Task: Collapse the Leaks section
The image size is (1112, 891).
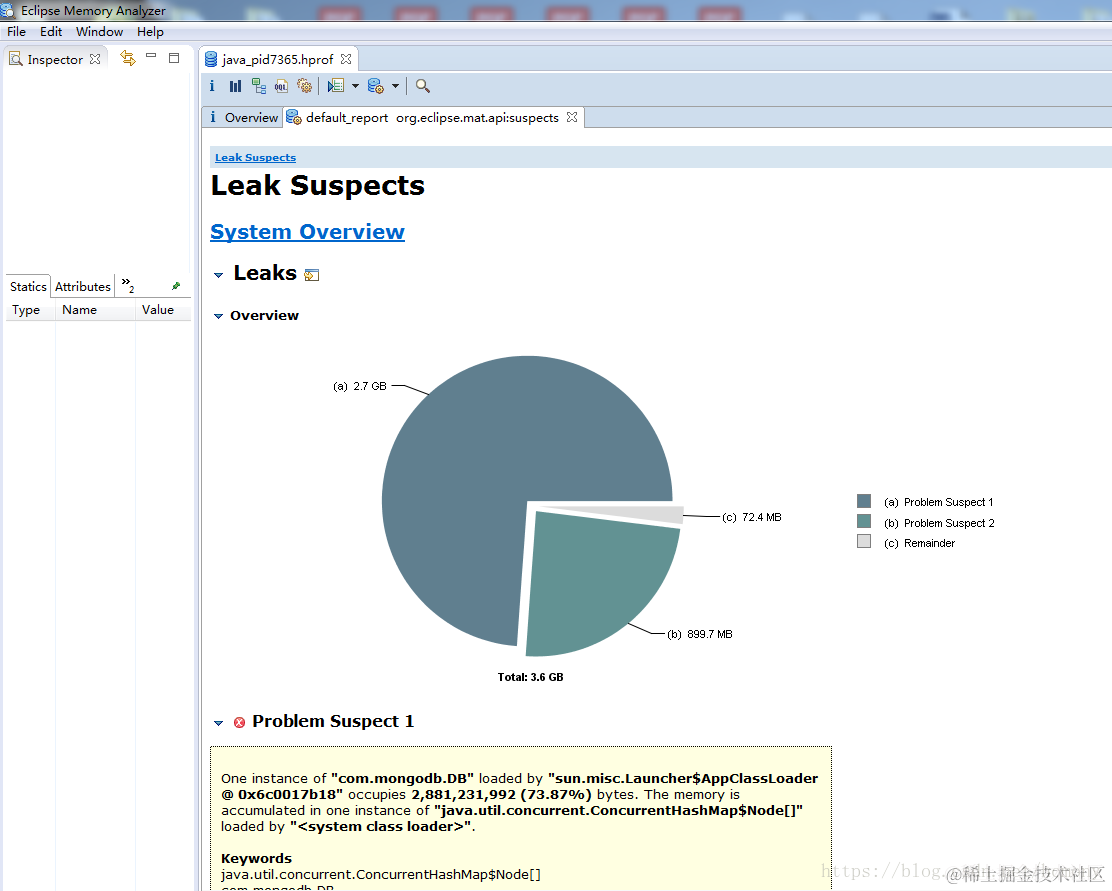Action: pyautogui.click(x=218, y=275)
